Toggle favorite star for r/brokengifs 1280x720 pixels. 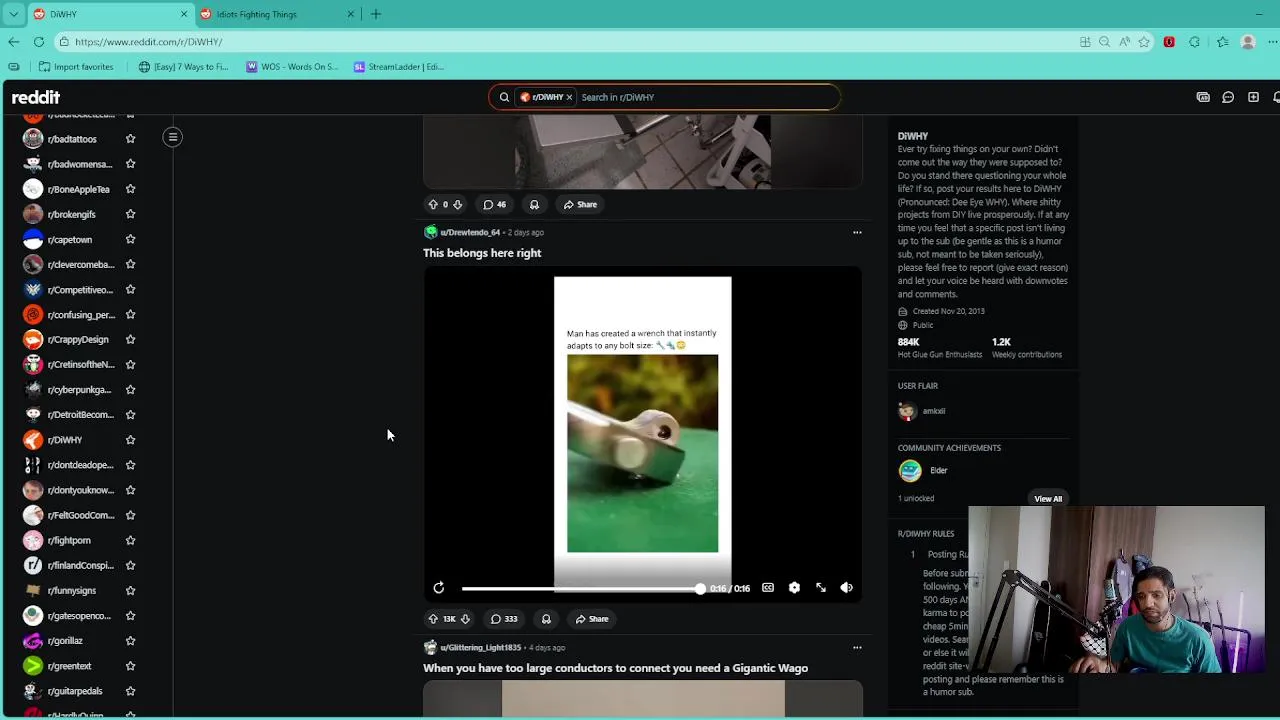[x=130, y=214]
